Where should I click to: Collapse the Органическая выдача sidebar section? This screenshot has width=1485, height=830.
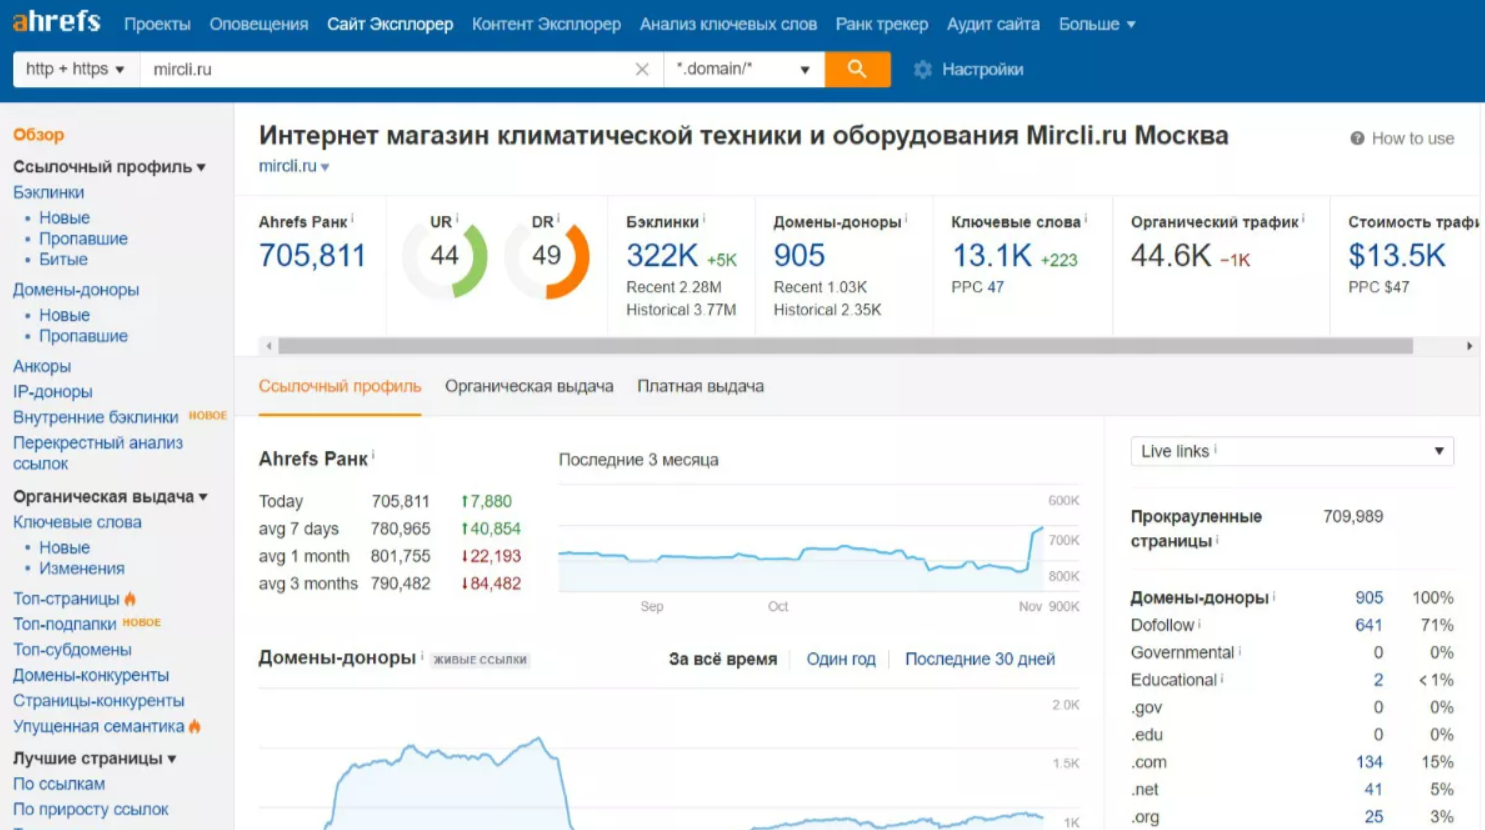tap(110, 496)
